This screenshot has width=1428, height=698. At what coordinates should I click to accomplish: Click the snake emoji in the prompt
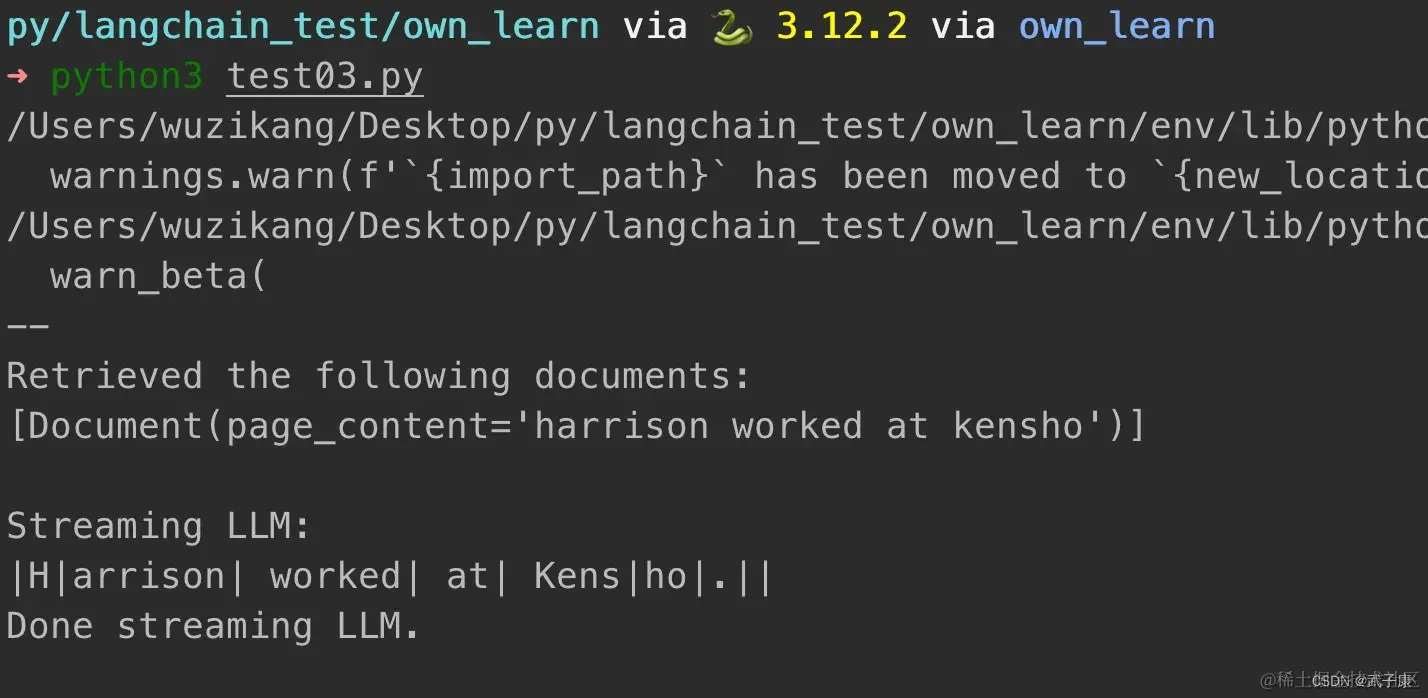tap(731, 27)
